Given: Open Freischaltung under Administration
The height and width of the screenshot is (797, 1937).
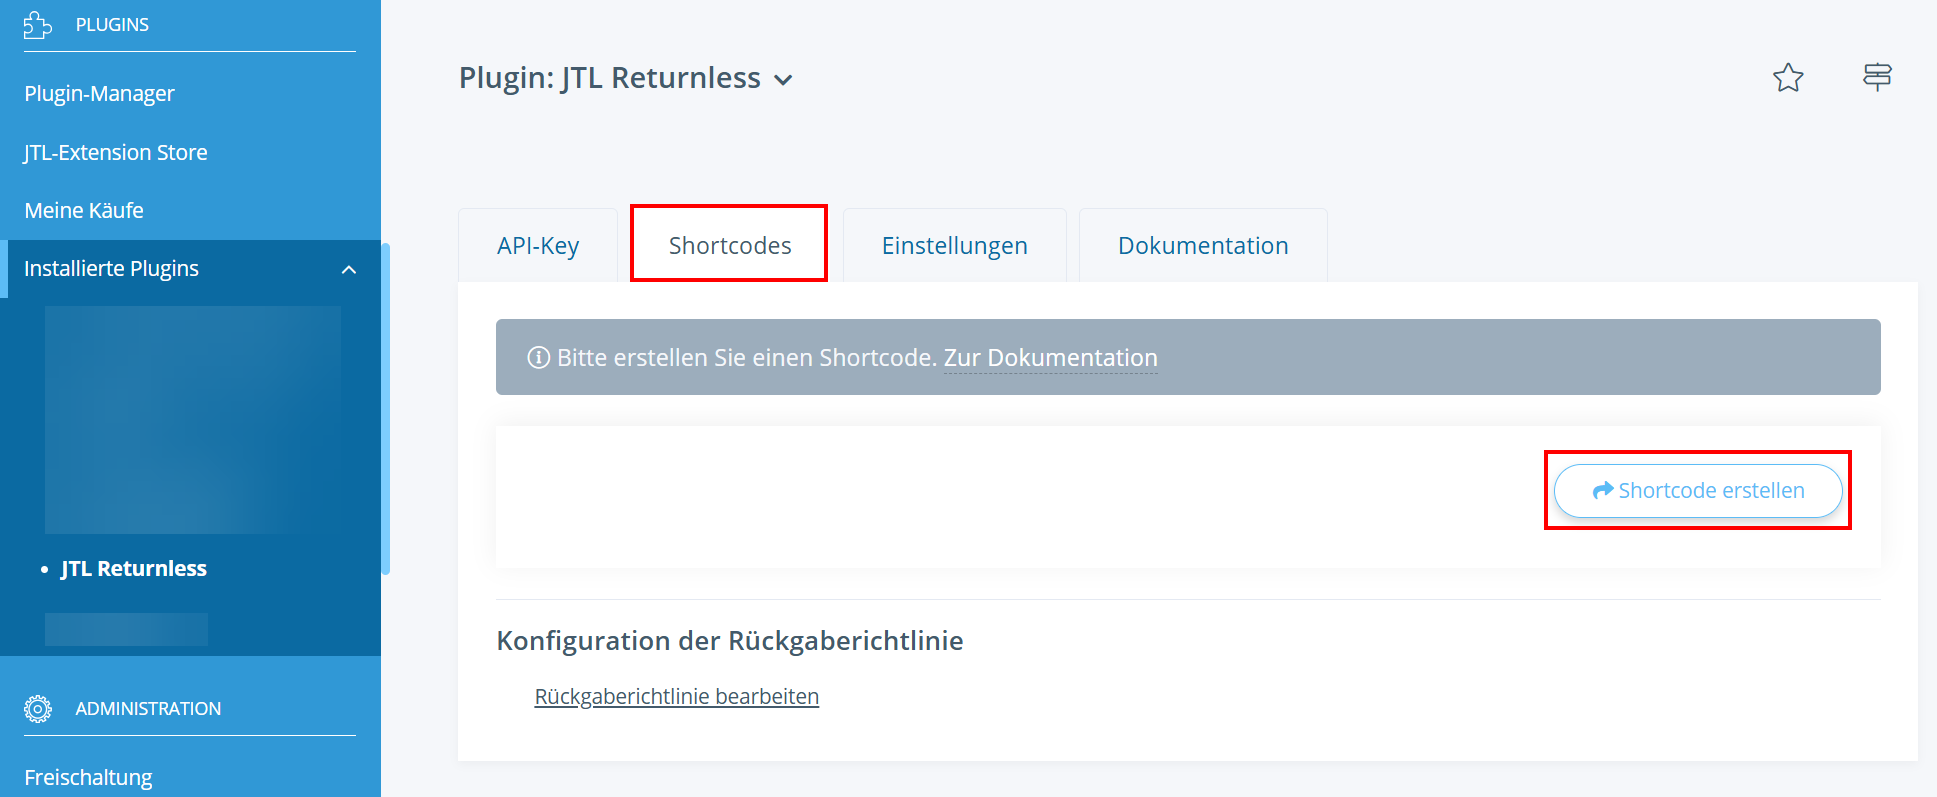Looking at the screenshot, I should 88,778.
